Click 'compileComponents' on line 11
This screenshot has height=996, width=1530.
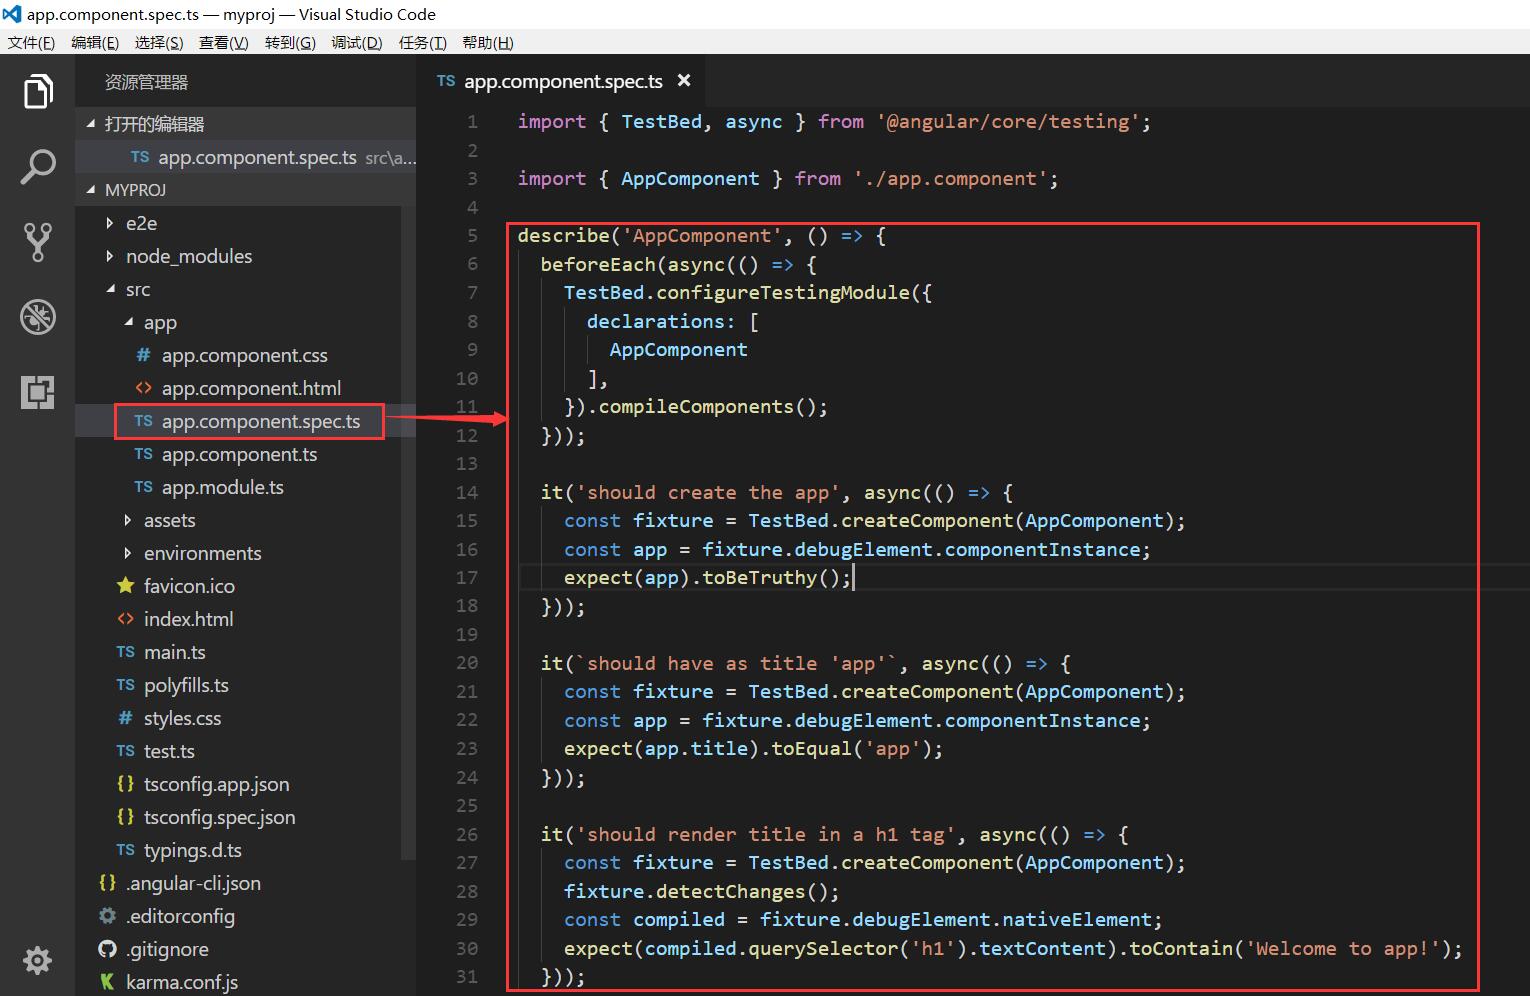click(x=696, y=407)
